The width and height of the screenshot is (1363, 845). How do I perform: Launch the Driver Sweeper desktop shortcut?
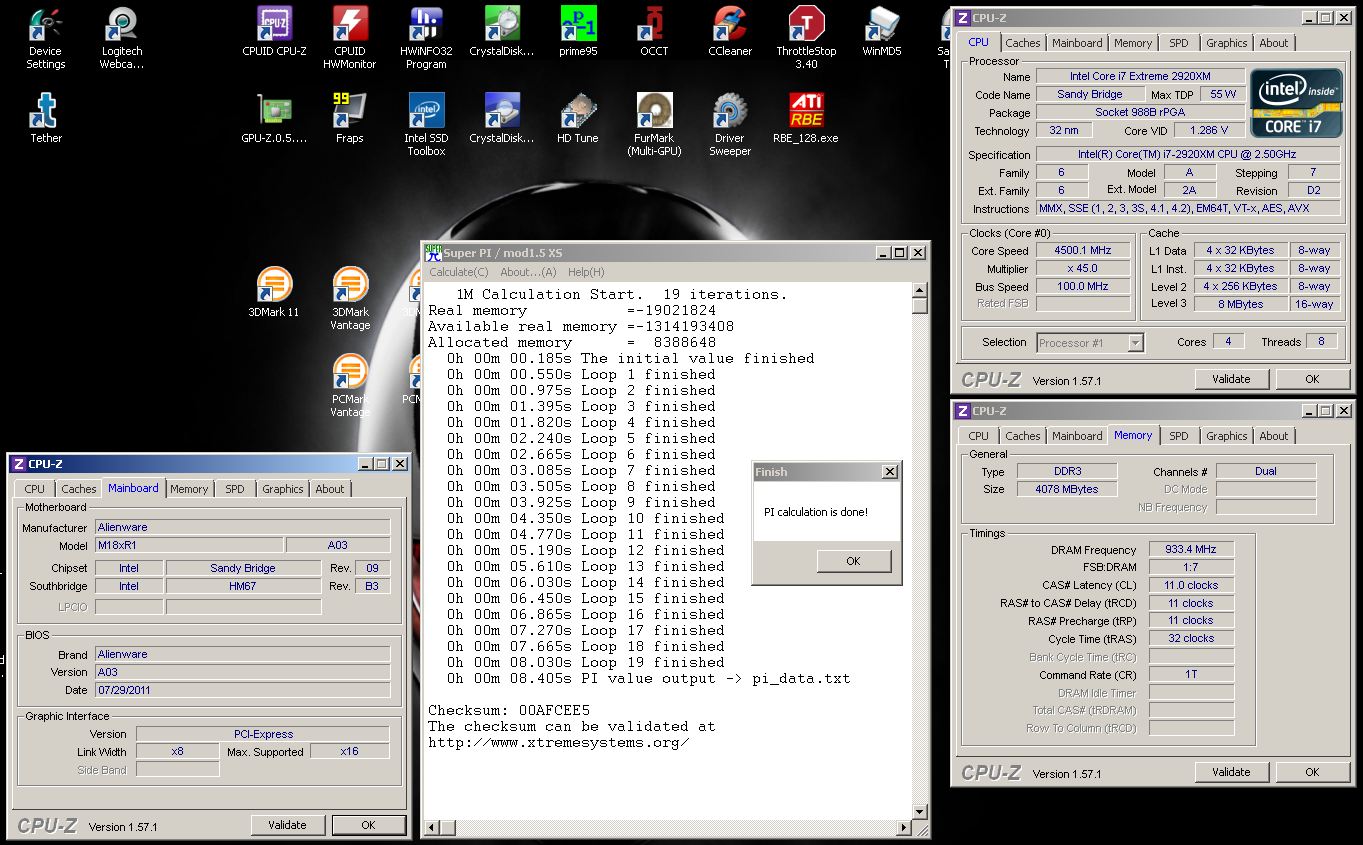pos(730,126)
